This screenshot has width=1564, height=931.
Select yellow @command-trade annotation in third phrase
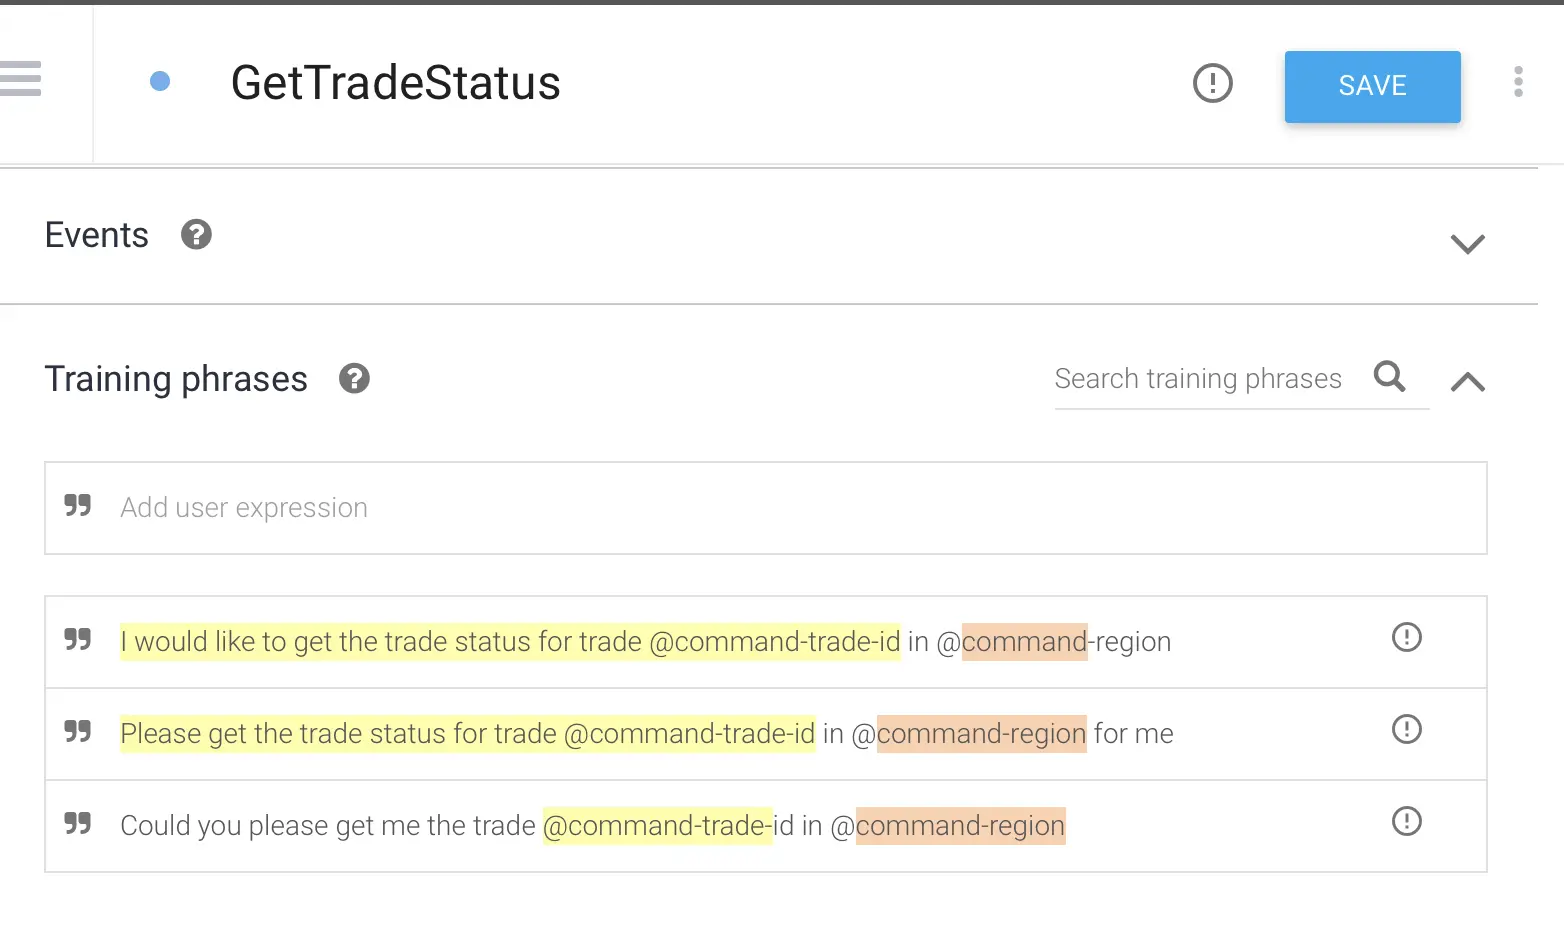click(657, 826)
